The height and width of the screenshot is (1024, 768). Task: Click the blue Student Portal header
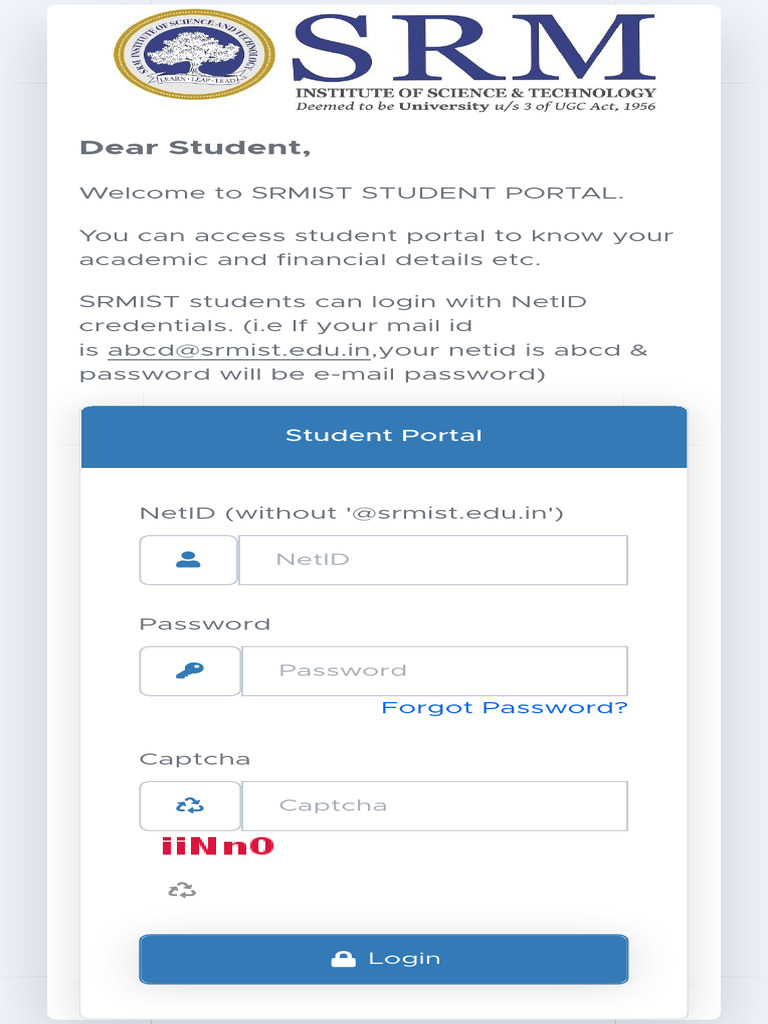[x=384, y=436]
